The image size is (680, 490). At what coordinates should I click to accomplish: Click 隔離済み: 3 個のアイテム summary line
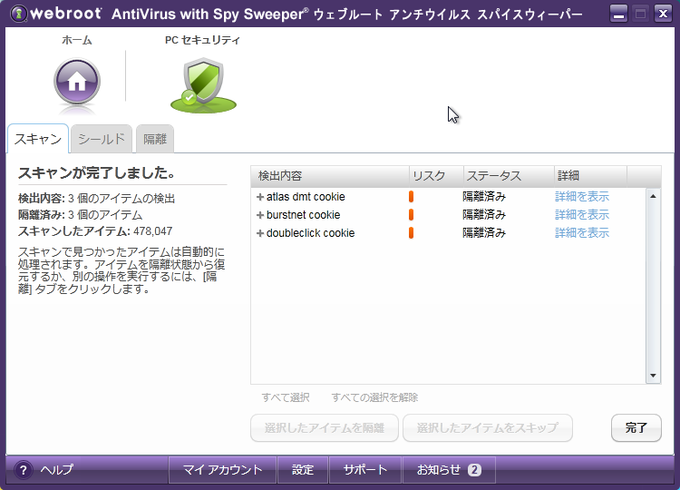tap(80, 215)
